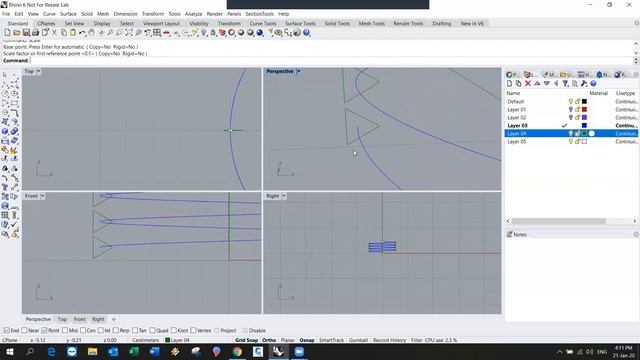Click the Paste clipboard icon

click(x=73, y=33)
